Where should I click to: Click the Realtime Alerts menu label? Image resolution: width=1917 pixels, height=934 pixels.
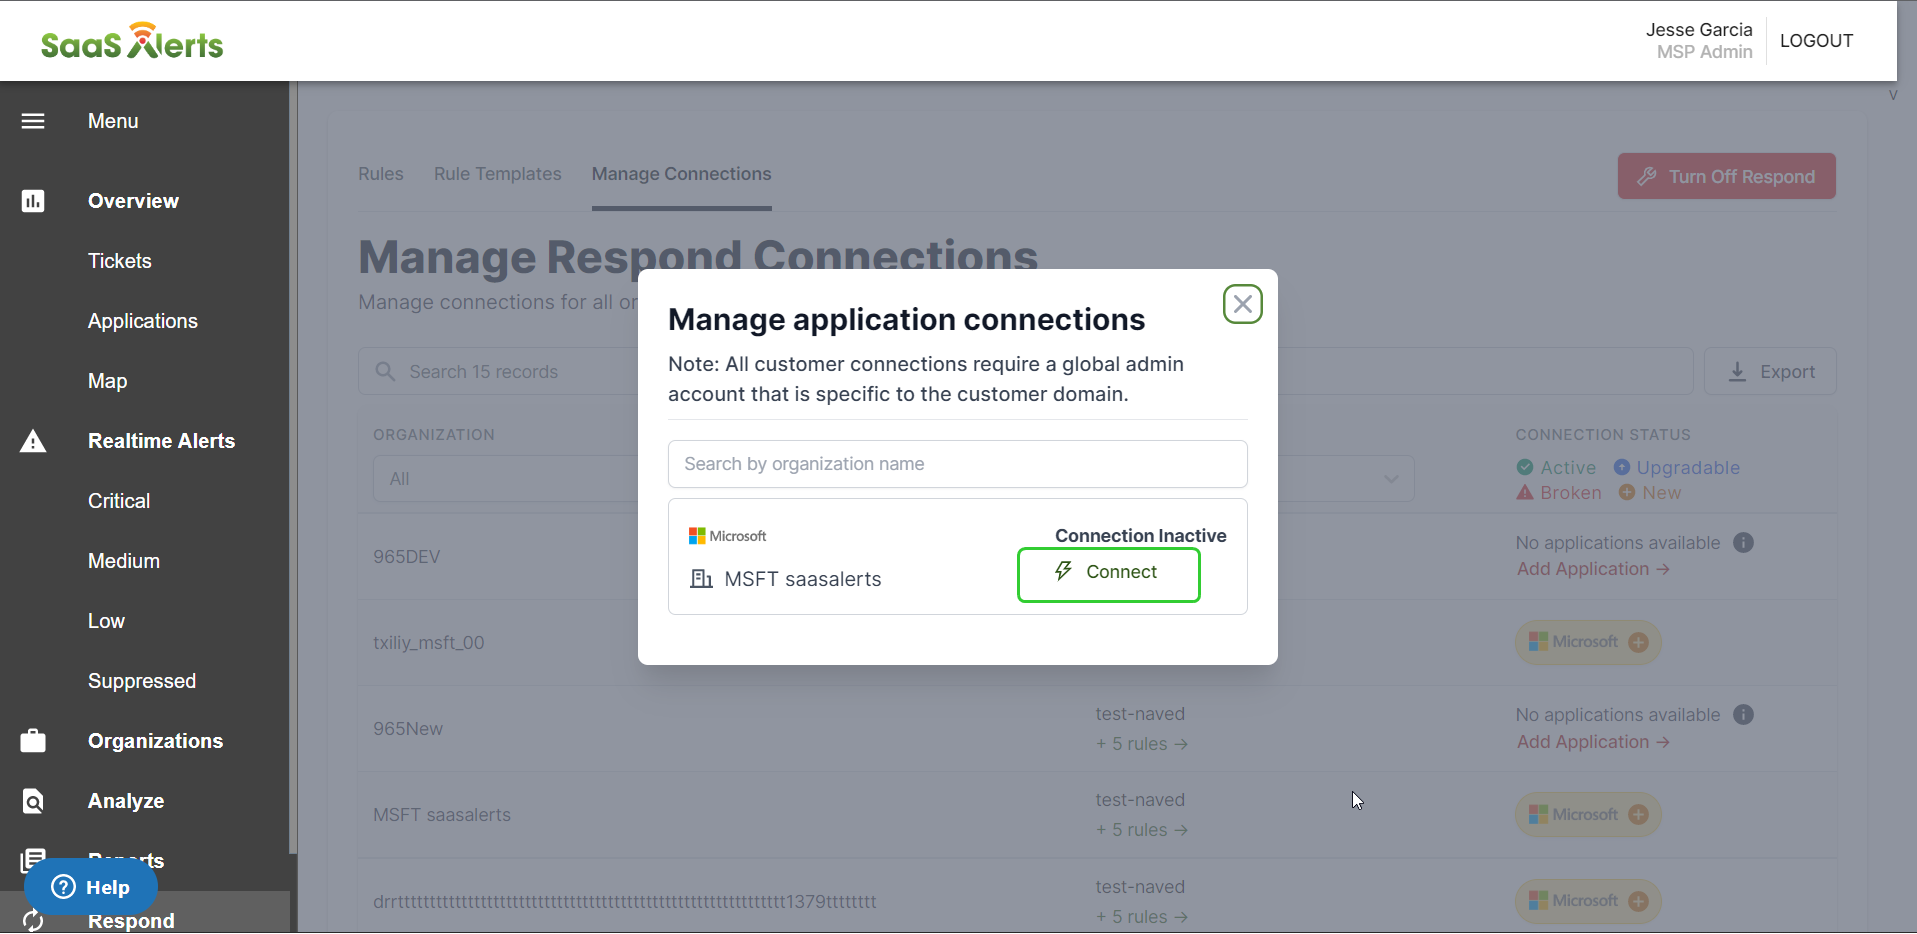click(162, 441)
